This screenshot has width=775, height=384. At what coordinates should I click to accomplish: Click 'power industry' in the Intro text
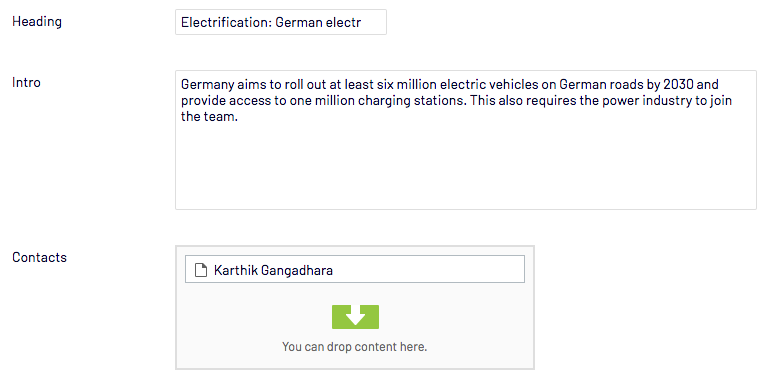[x=625, y=101]
